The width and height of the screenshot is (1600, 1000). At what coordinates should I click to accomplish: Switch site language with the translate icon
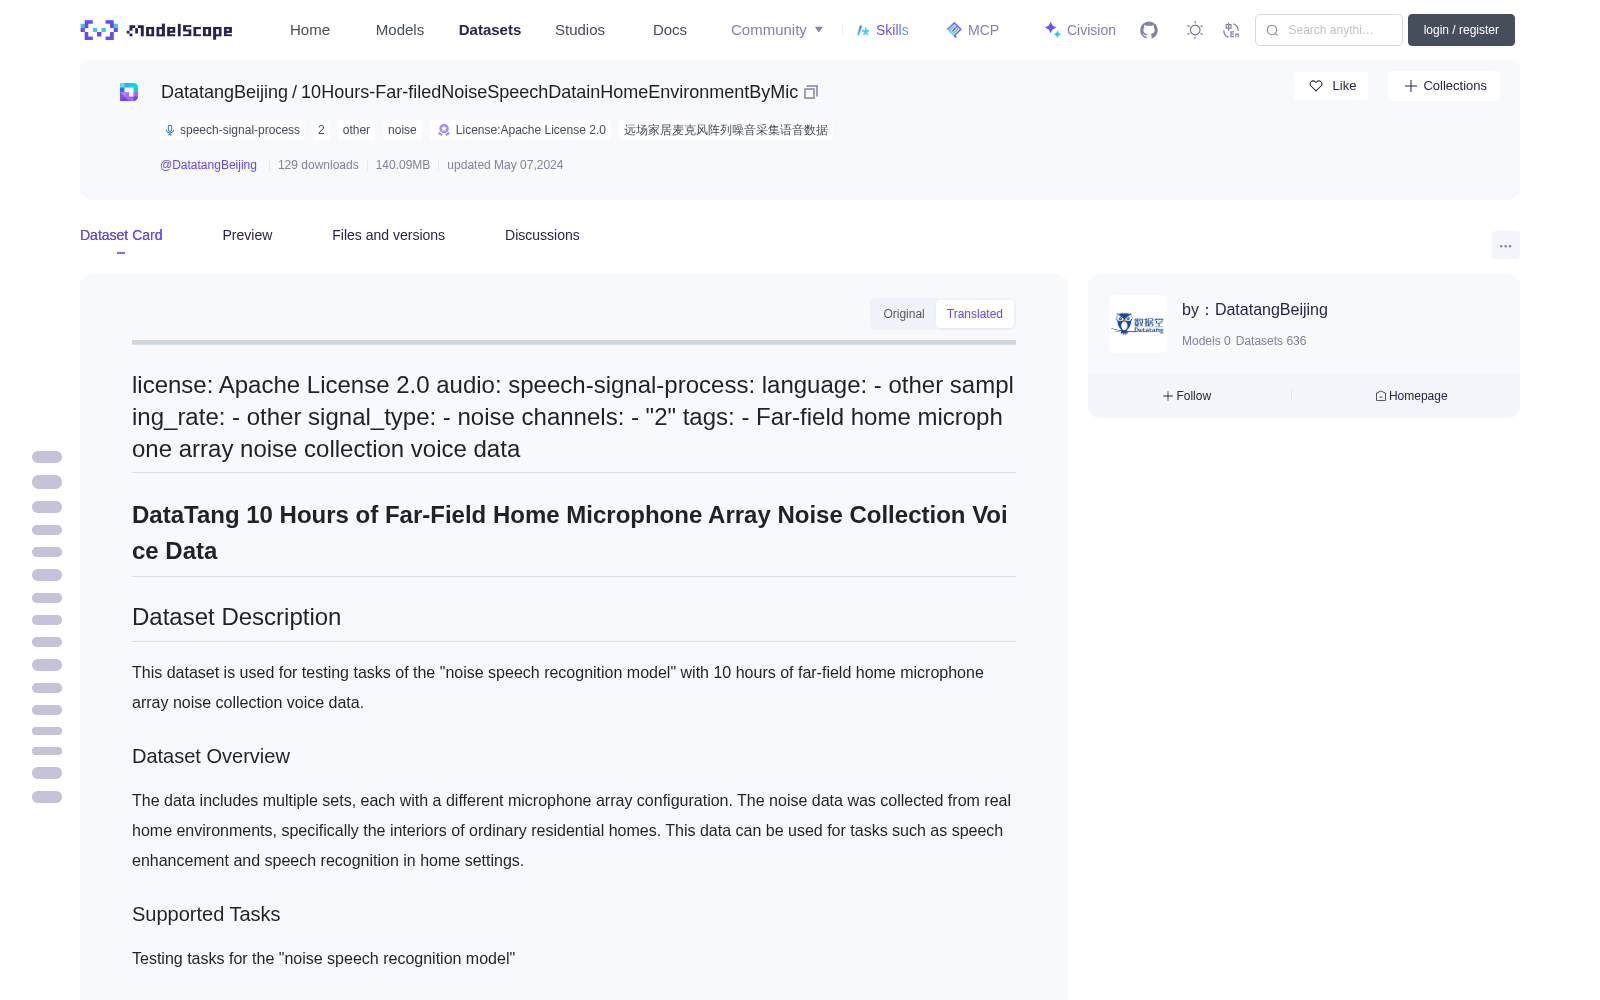tap(1231, 30)
